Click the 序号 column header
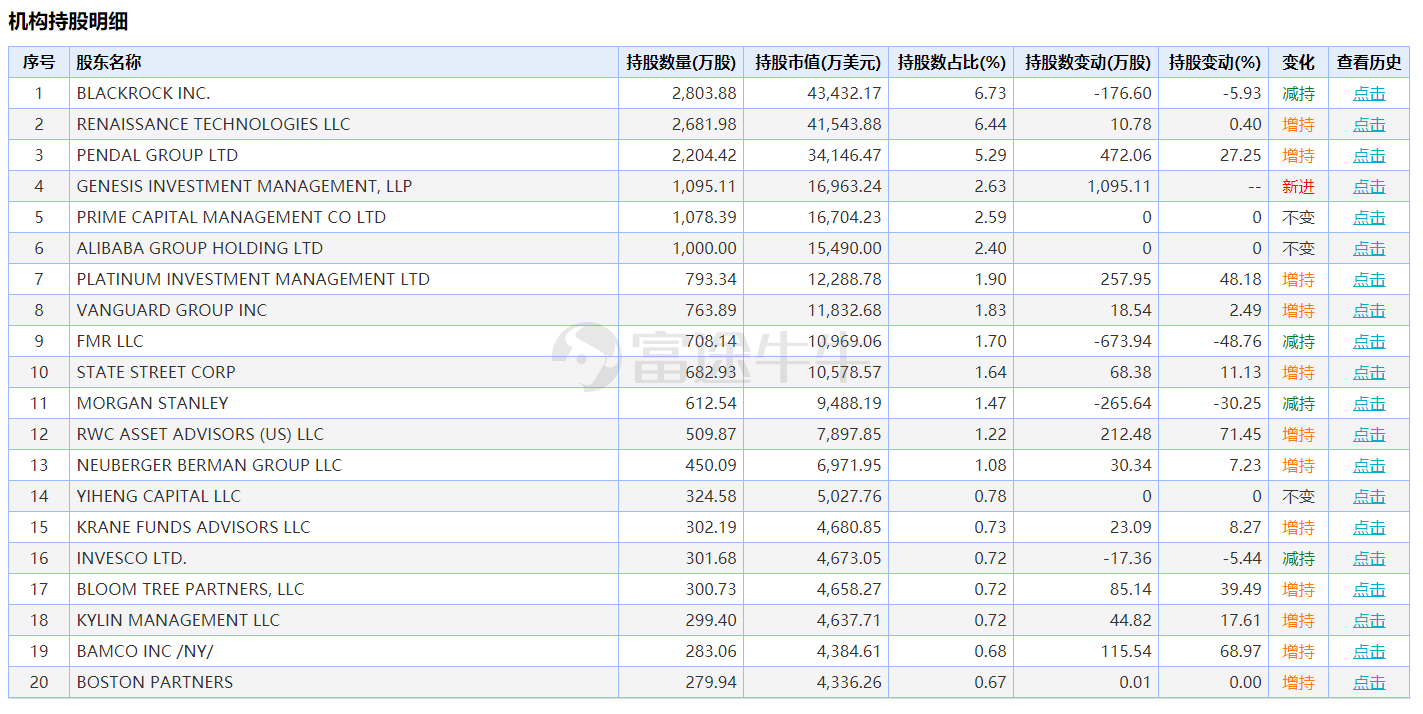The height and width of the screenshot is (714, 1423). pyautogui.click(x=39, y=62)
